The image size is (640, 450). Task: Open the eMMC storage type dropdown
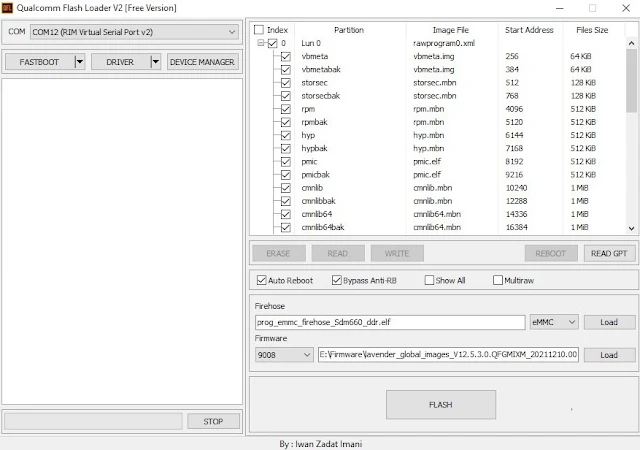click(554, 322)
